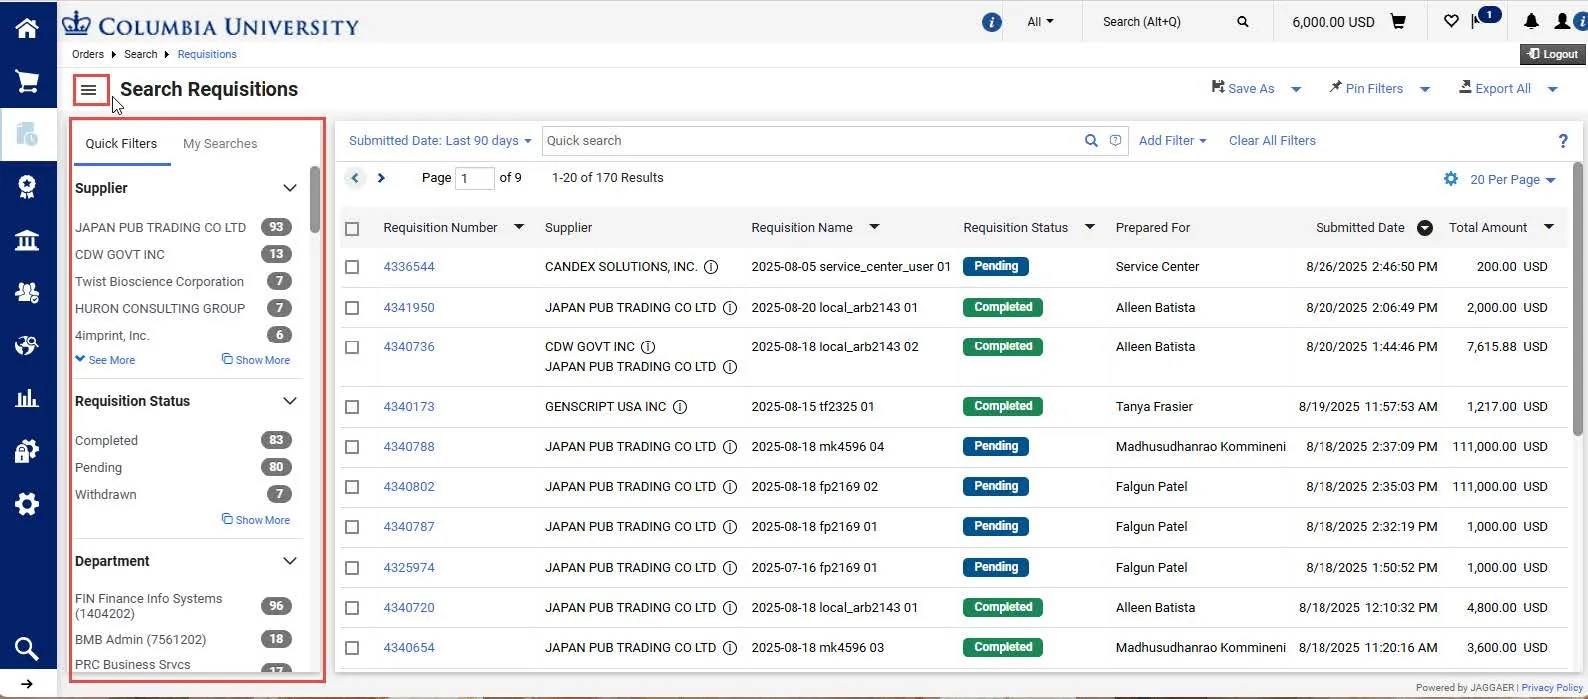The height and width of the screenshot is (699, 1588).
Task: Check requisition 4340787 row
Action: (x=352, y=527)
